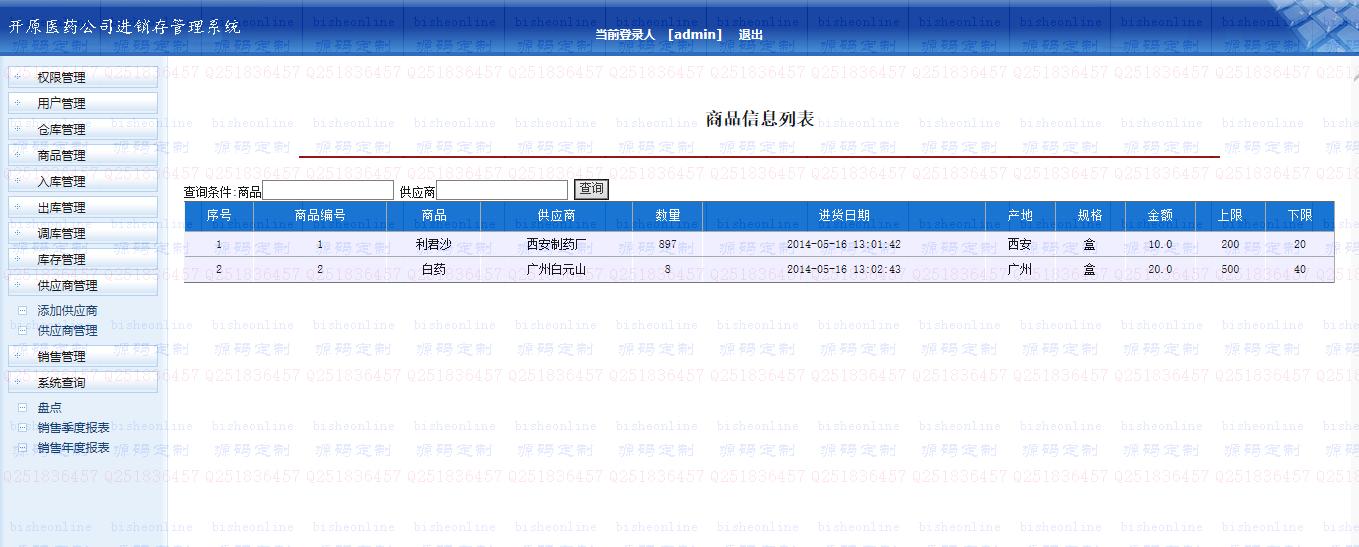This screenshot has height=547, width=1359.
Task: Select the 广州白元山 supplier cell
Action: coord(556,269)
